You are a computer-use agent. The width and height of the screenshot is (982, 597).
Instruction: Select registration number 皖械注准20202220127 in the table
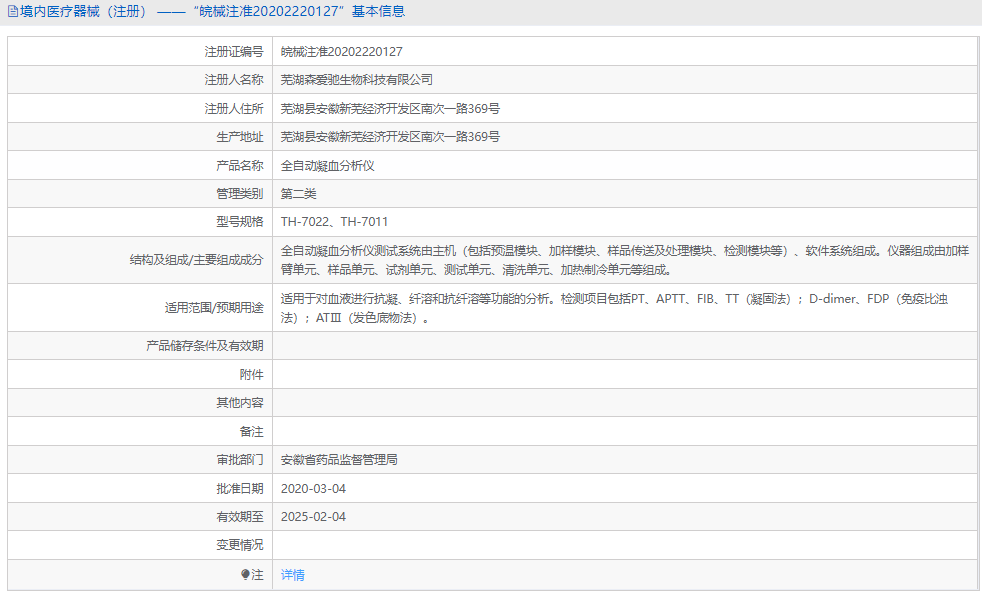(341, 52)
